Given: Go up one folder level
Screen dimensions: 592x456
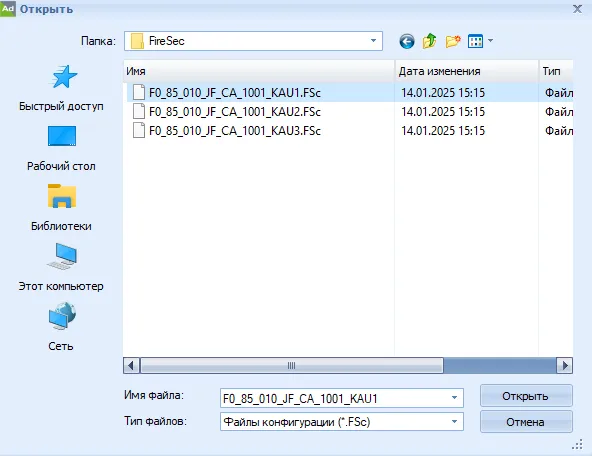Looking at the screenshot, I should [429, 41].
